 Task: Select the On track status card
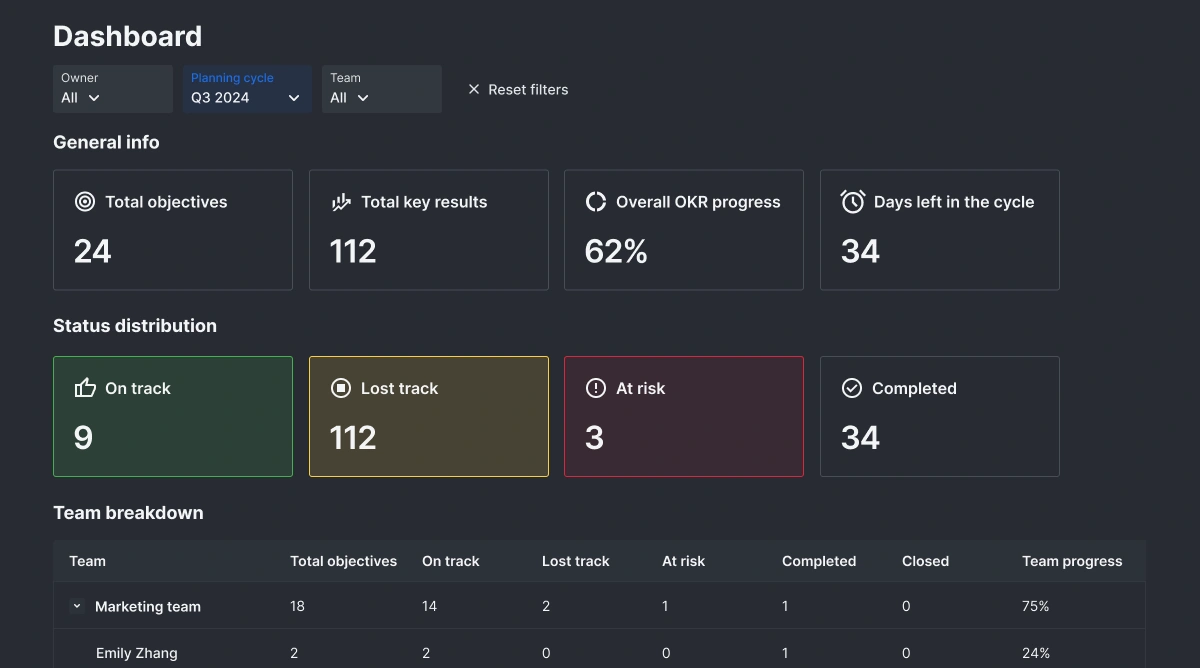[x=172, y=416]
